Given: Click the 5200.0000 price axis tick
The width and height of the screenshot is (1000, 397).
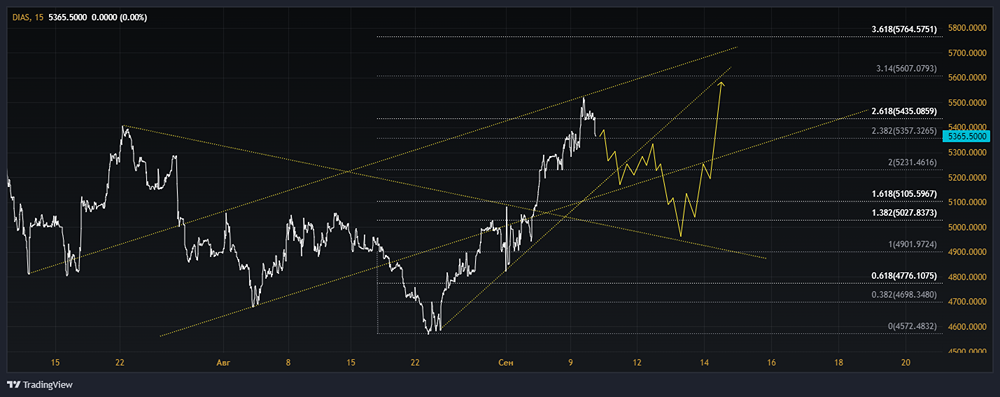Looking at the screenshot, I should pyautogui.click(x=968, y=177).
